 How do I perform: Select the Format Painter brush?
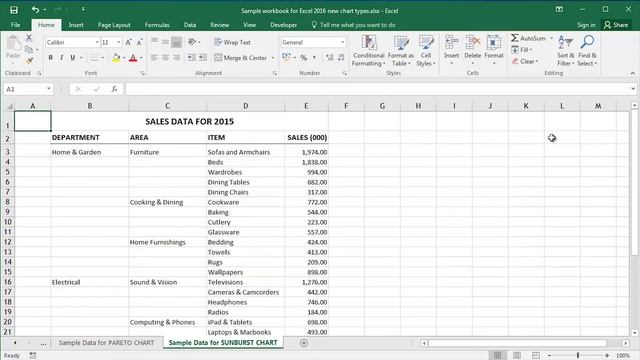29,61
